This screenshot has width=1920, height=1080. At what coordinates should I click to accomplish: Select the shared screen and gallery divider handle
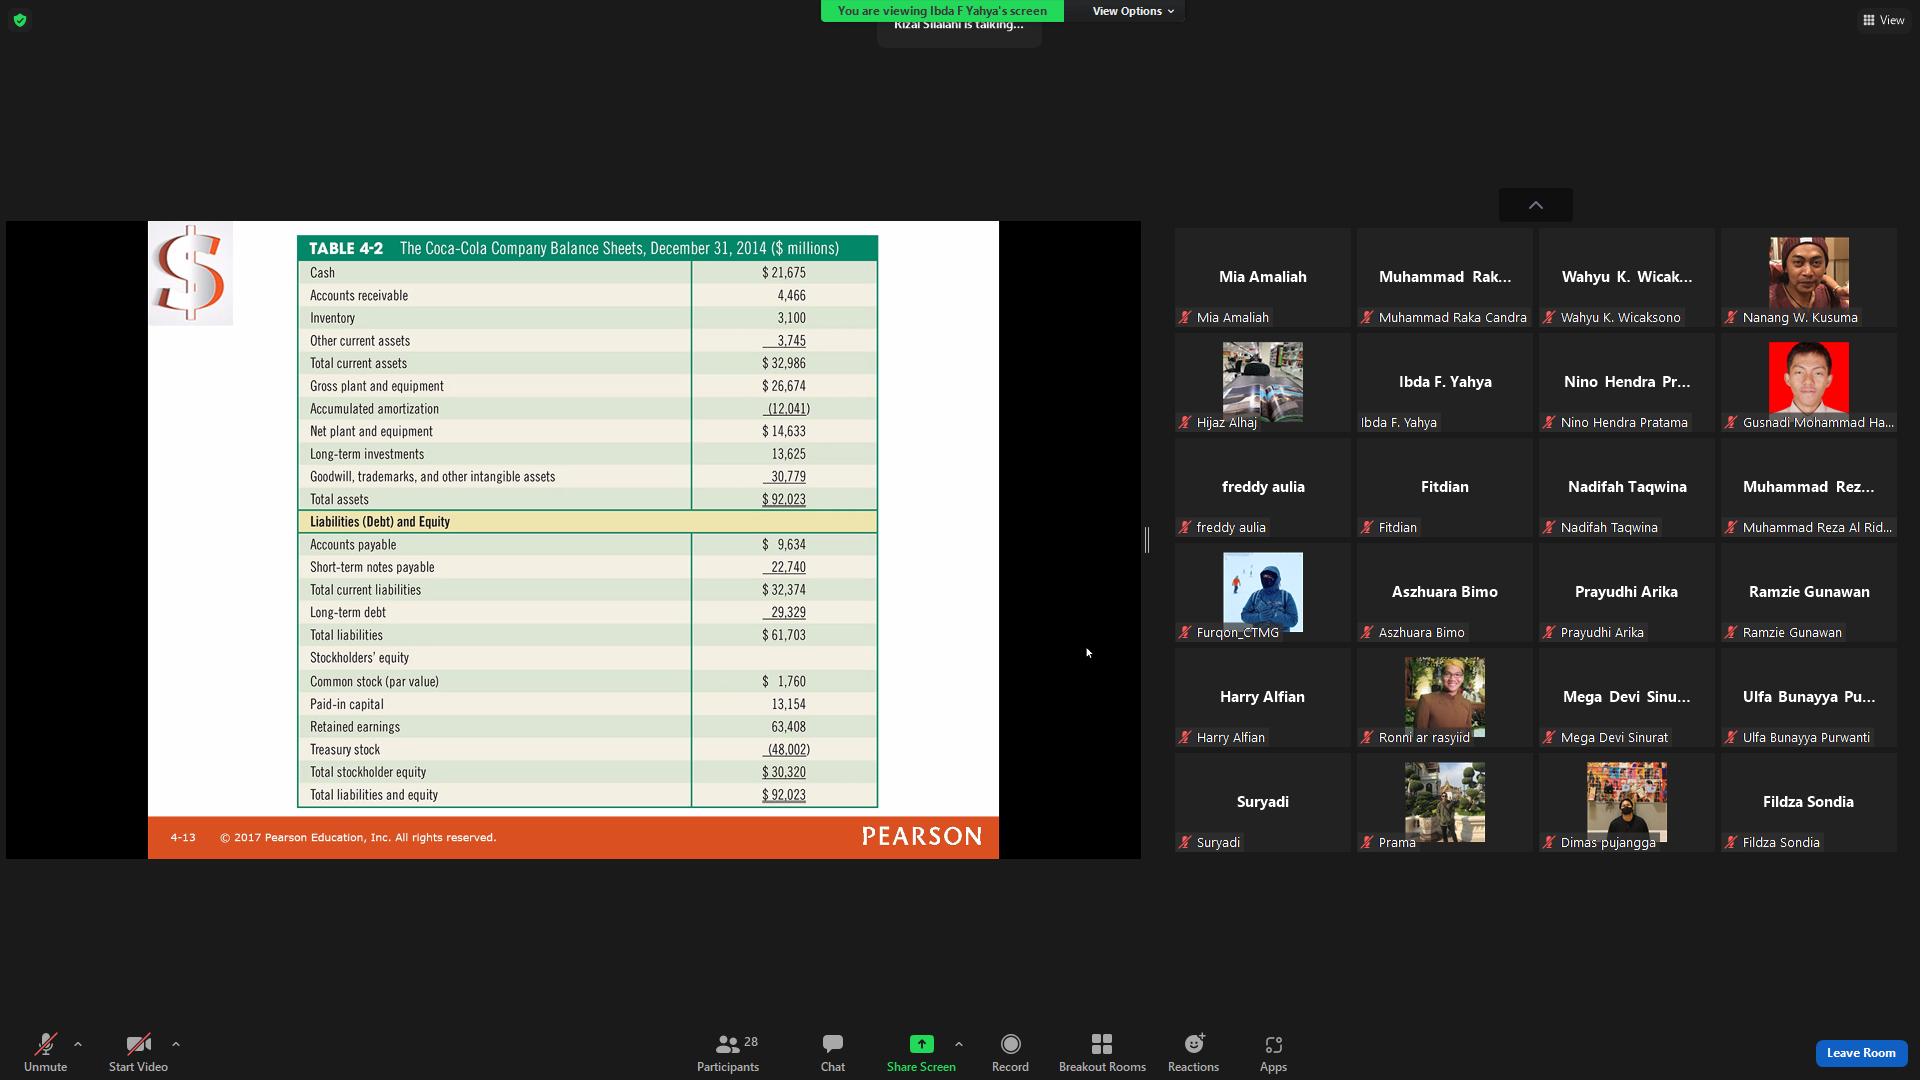pos(1147,540)
